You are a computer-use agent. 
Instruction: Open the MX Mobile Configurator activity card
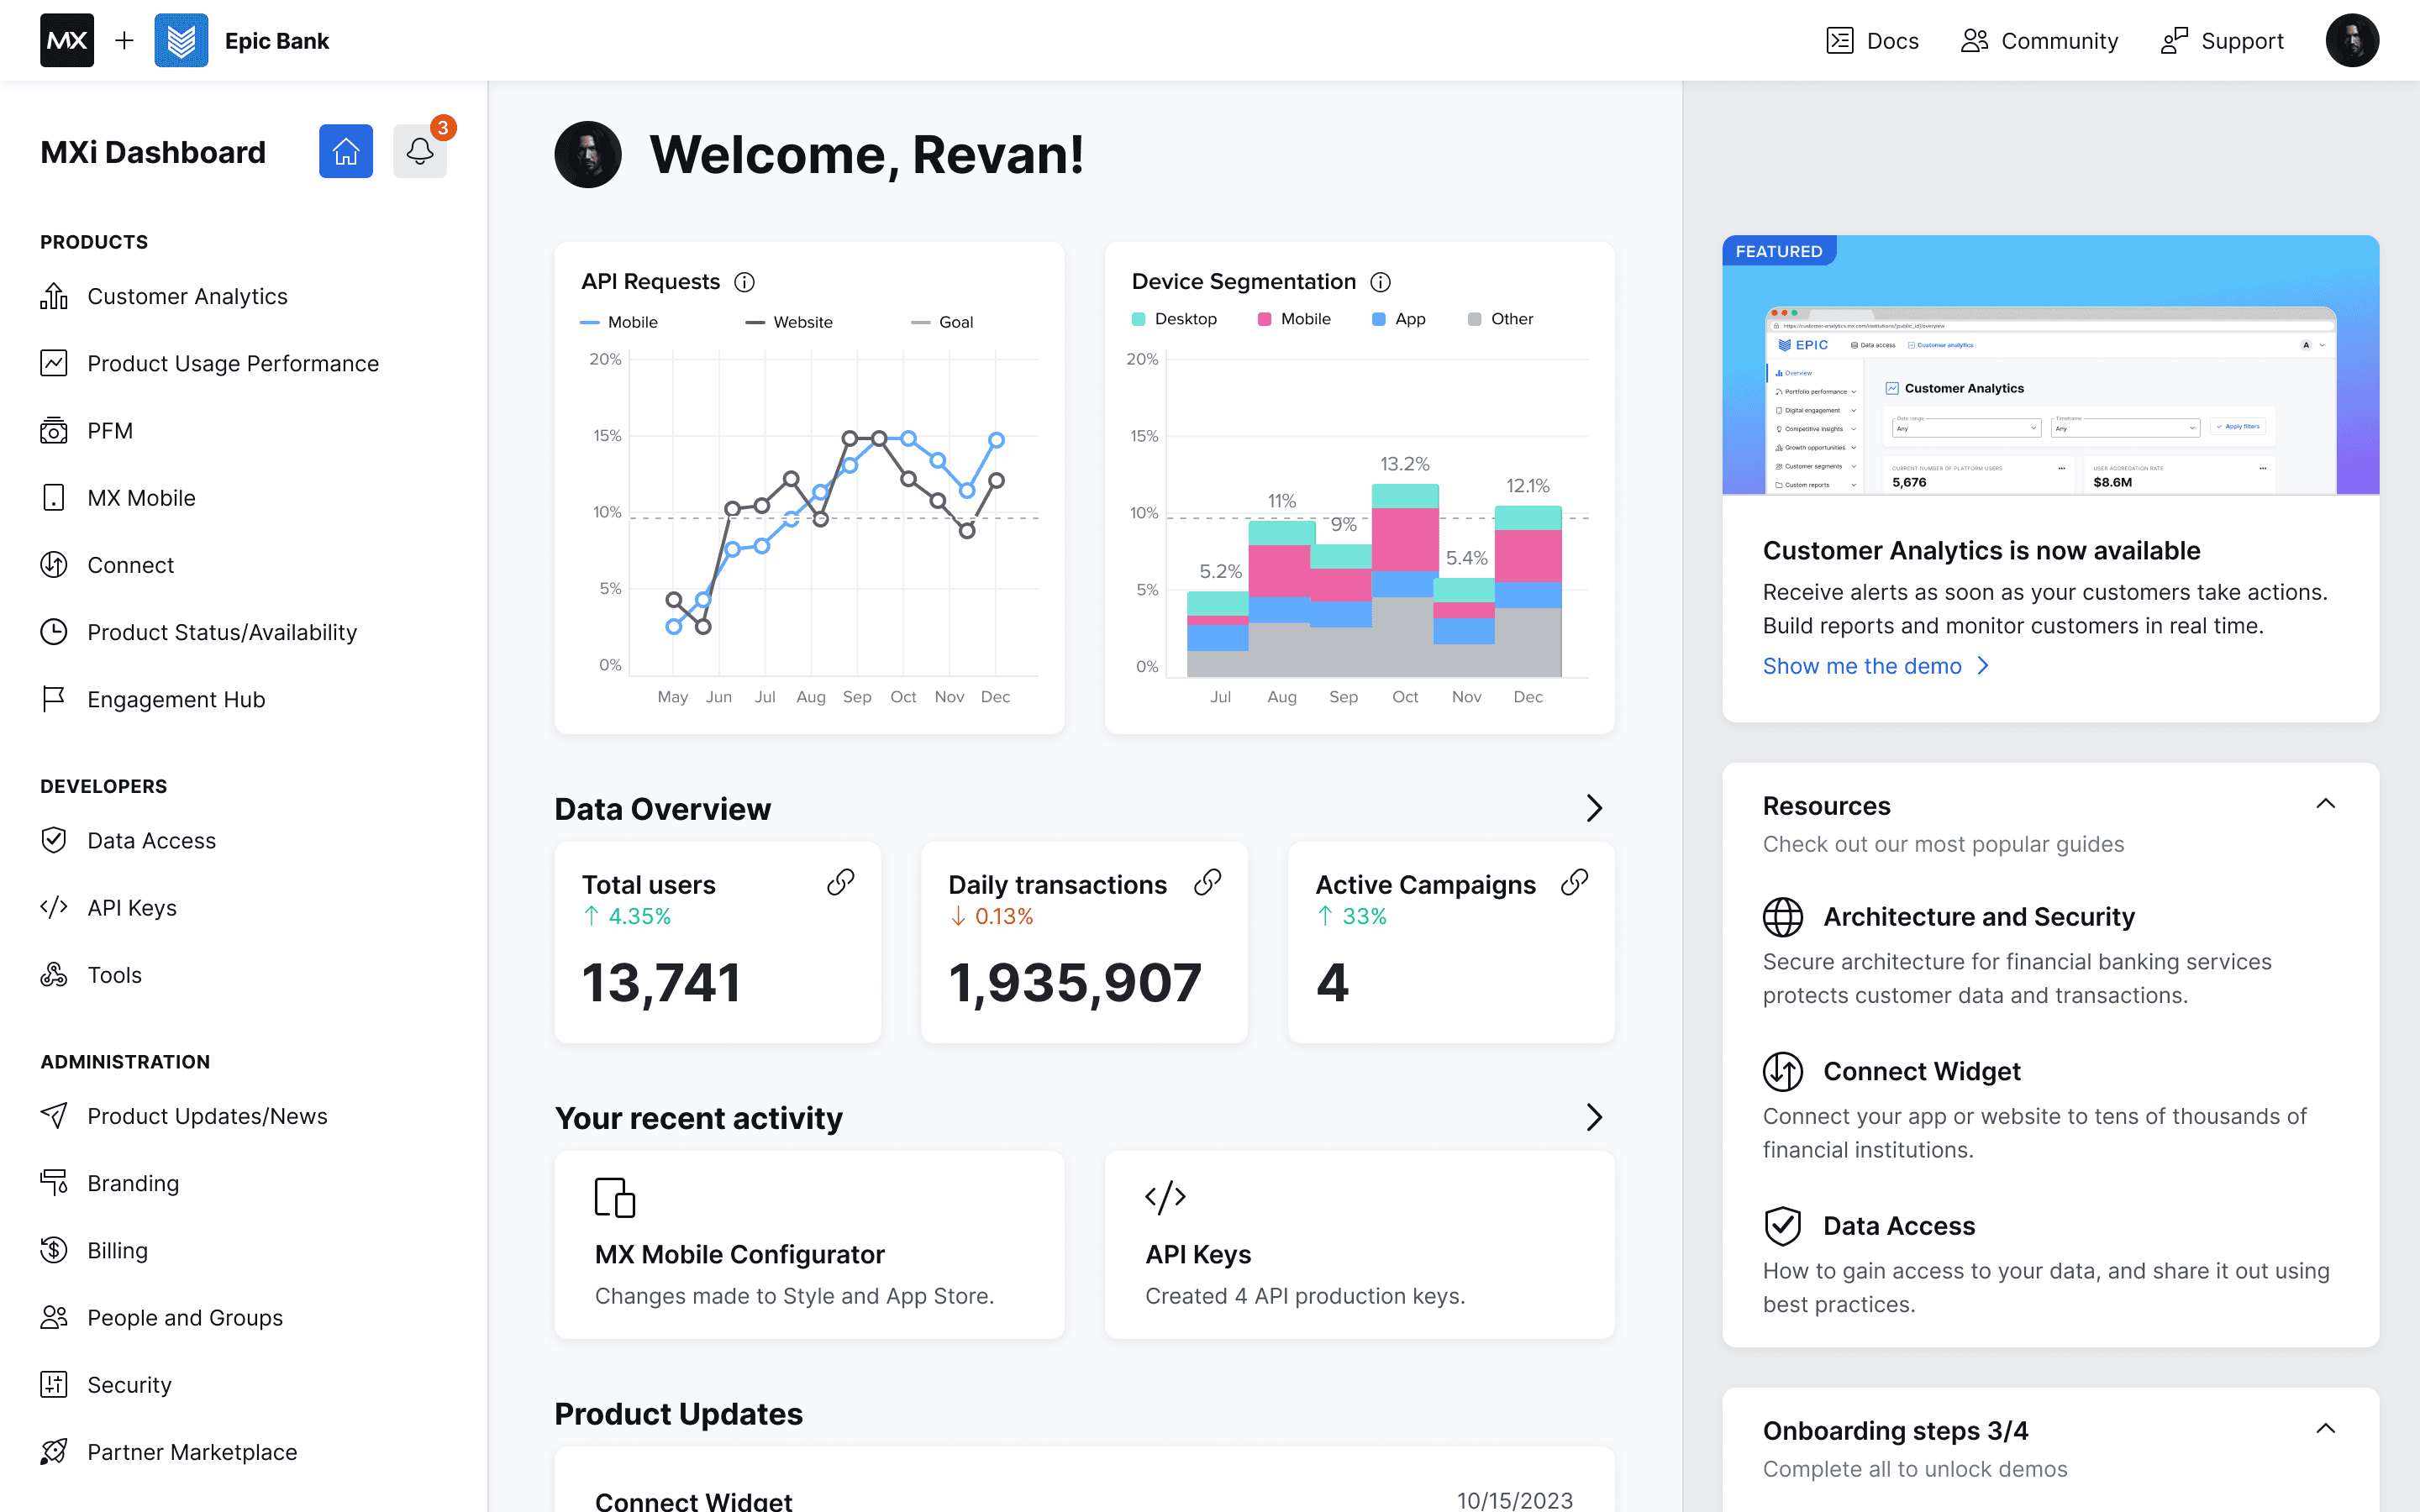point(808,1244)
